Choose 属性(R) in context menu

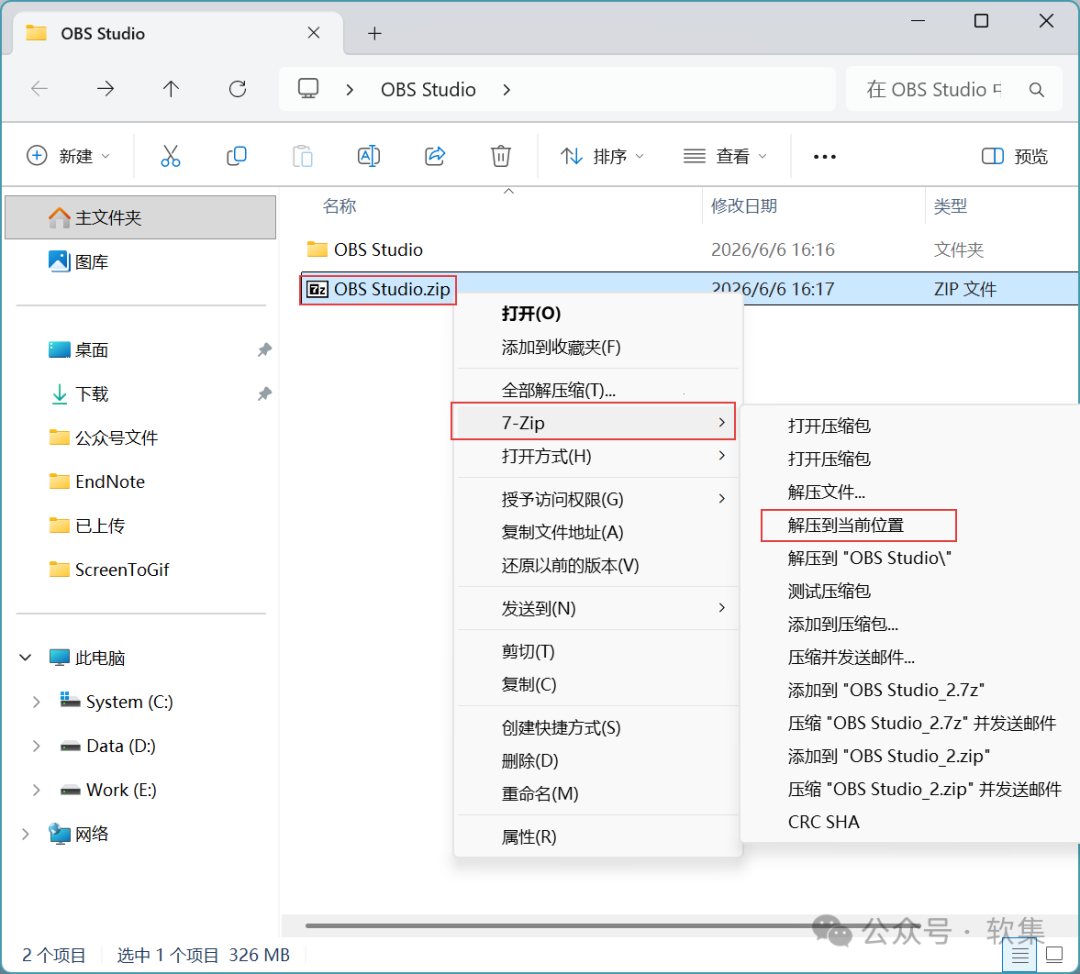tap(597, 836)
